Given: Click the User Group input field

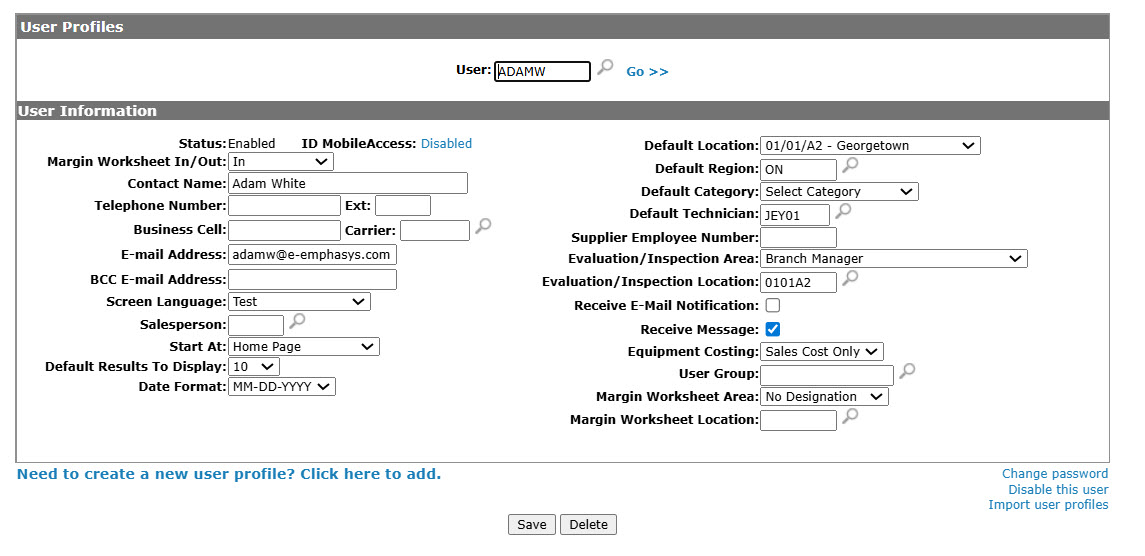Looking at the screenshot, I should click(x=827, y=375).
